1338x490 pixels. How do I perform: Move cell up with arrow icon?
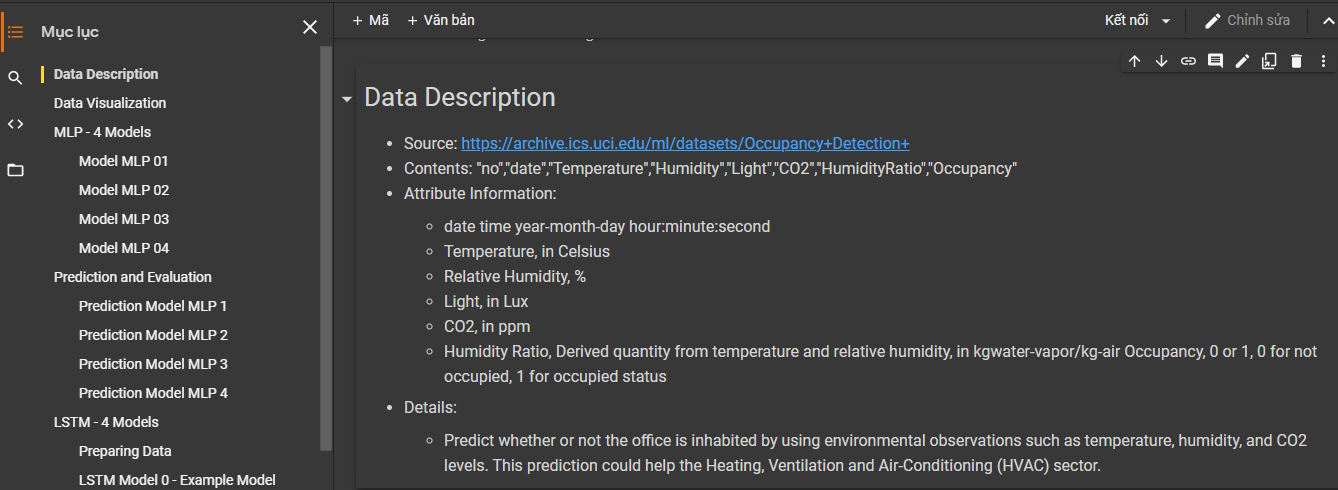tap(1134, 61)
